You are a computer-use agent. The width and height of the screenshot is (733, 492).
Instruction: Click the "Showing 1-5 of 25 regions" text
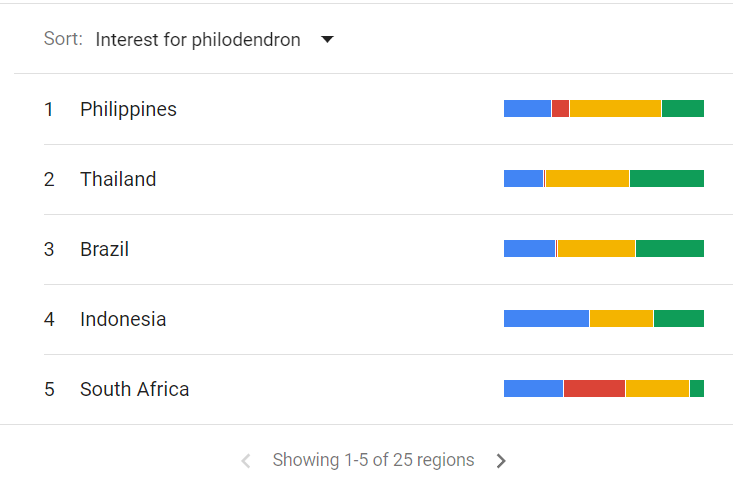point(373,460)
